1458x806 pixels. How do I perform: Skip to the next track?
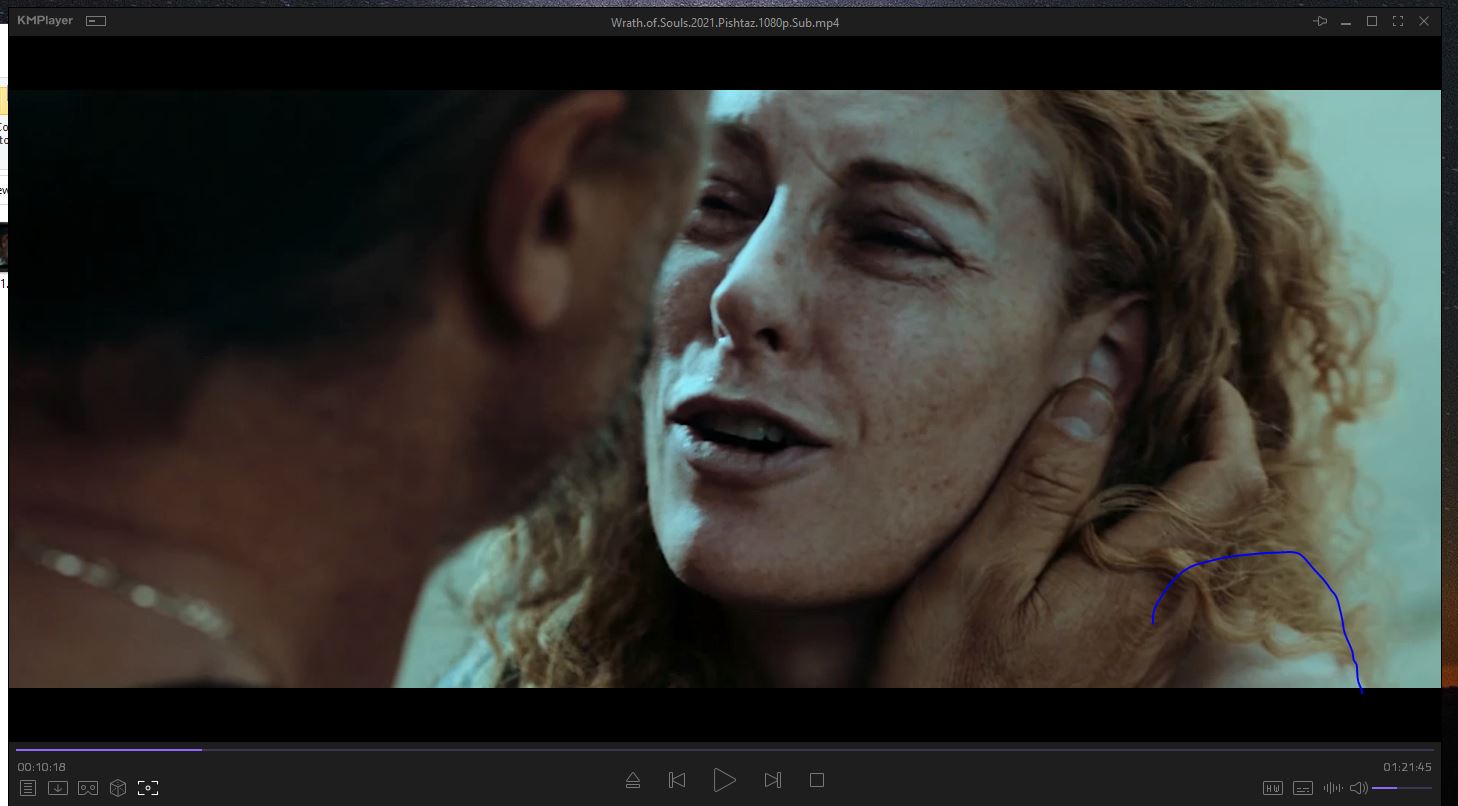tap(772, 780)
